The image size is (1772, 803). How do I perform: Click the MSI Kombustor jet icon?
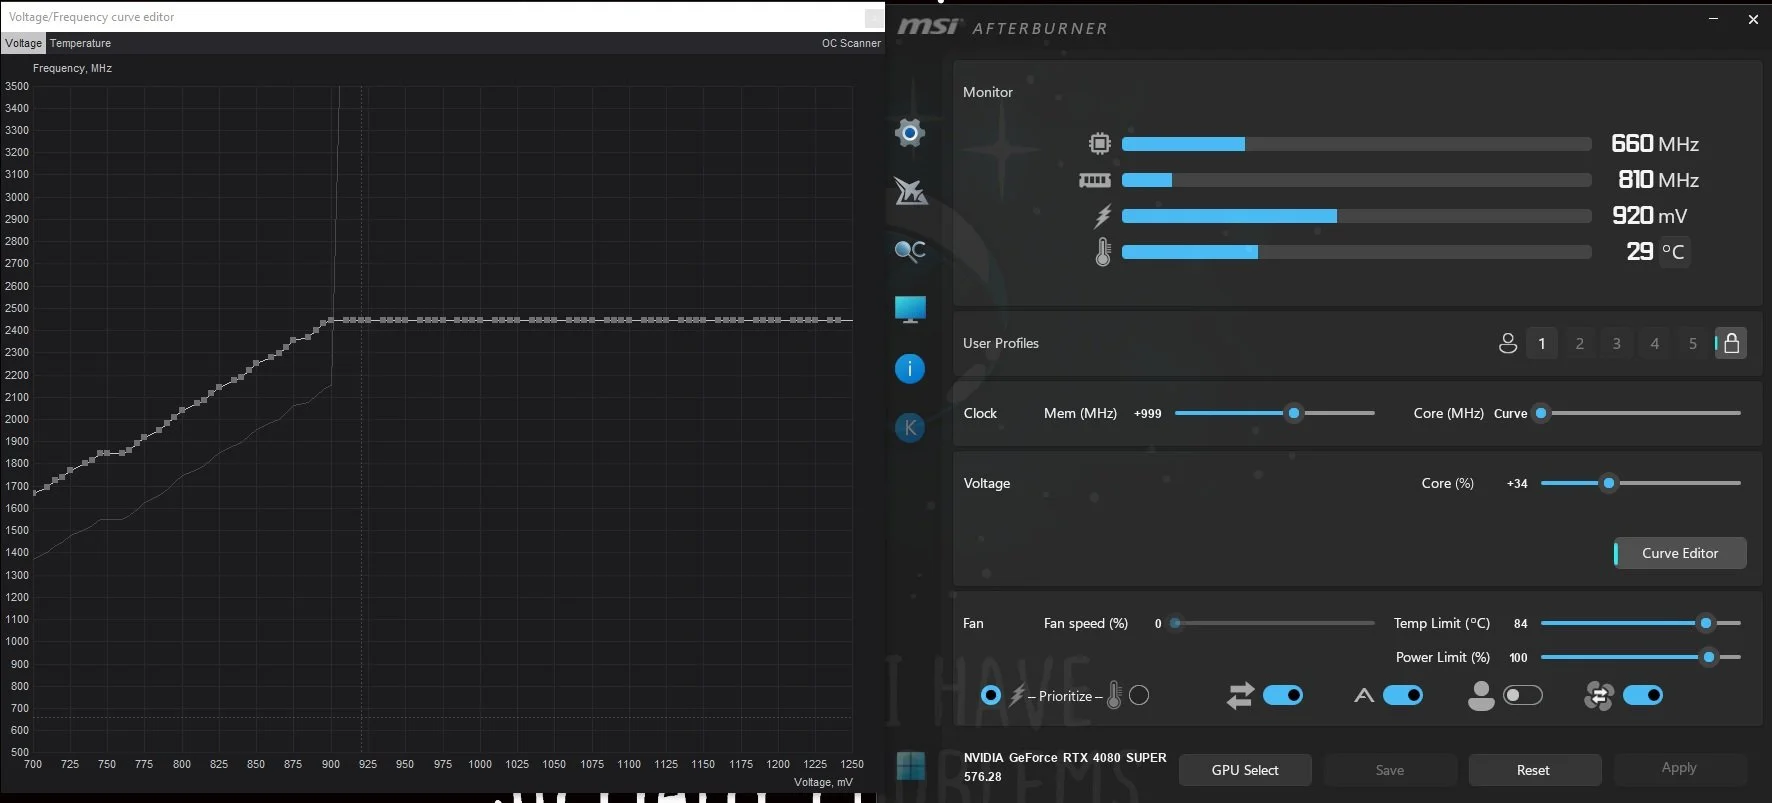tap(910, 191)
